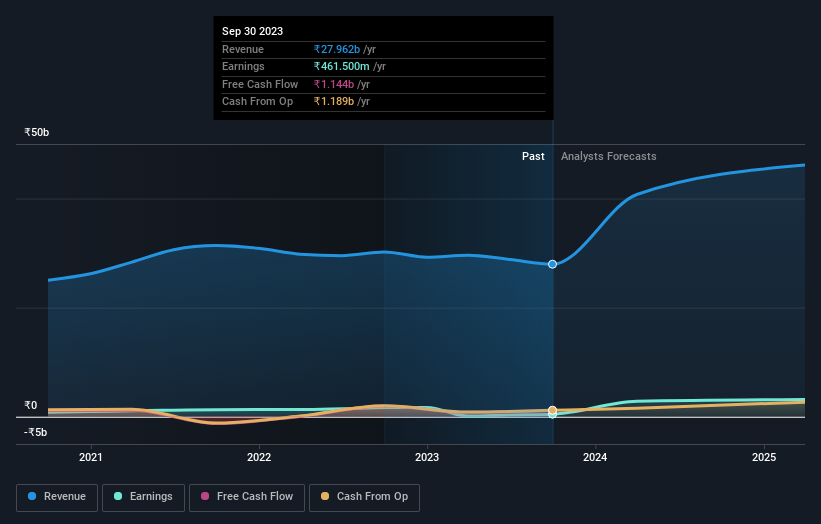Screen dimensions: 821x524
Task: Click the Earnings row label in tooltip
Action: click(x=243, y=66)
